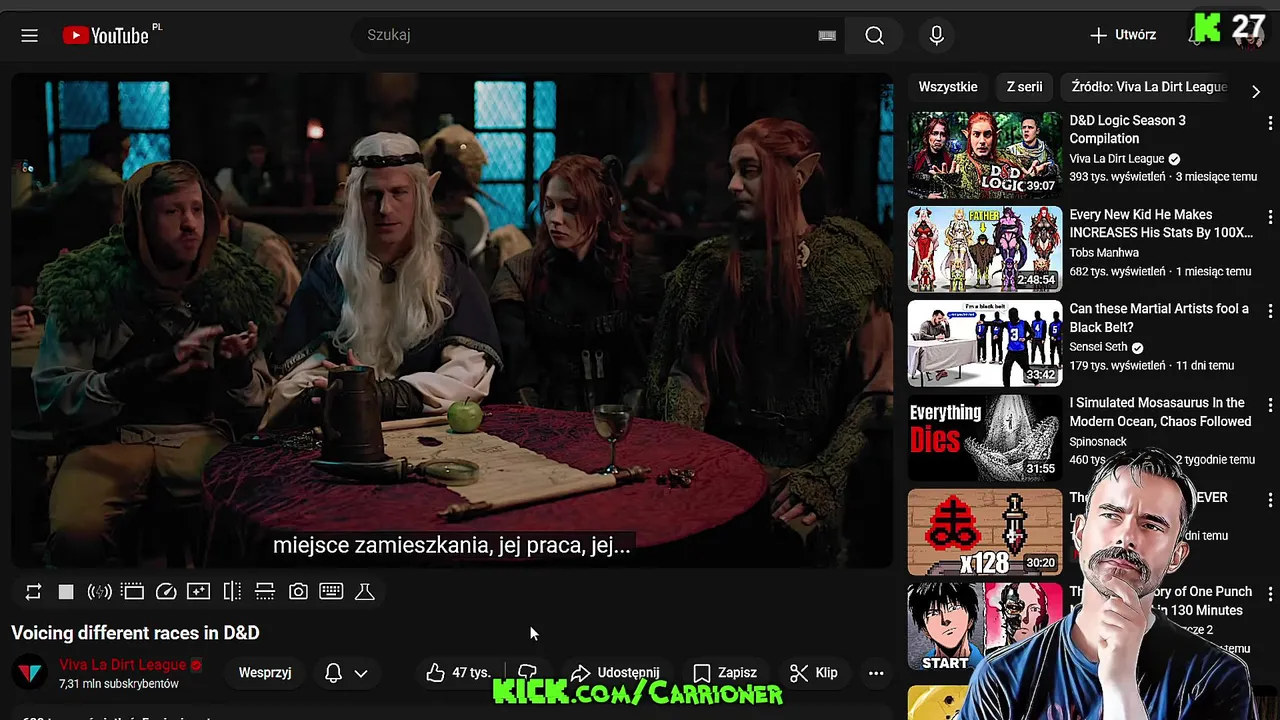Open Everything Dies Mosasaurus thumbnail
1280x720 pixels.
pyautogui.click(x=985, y=437)
